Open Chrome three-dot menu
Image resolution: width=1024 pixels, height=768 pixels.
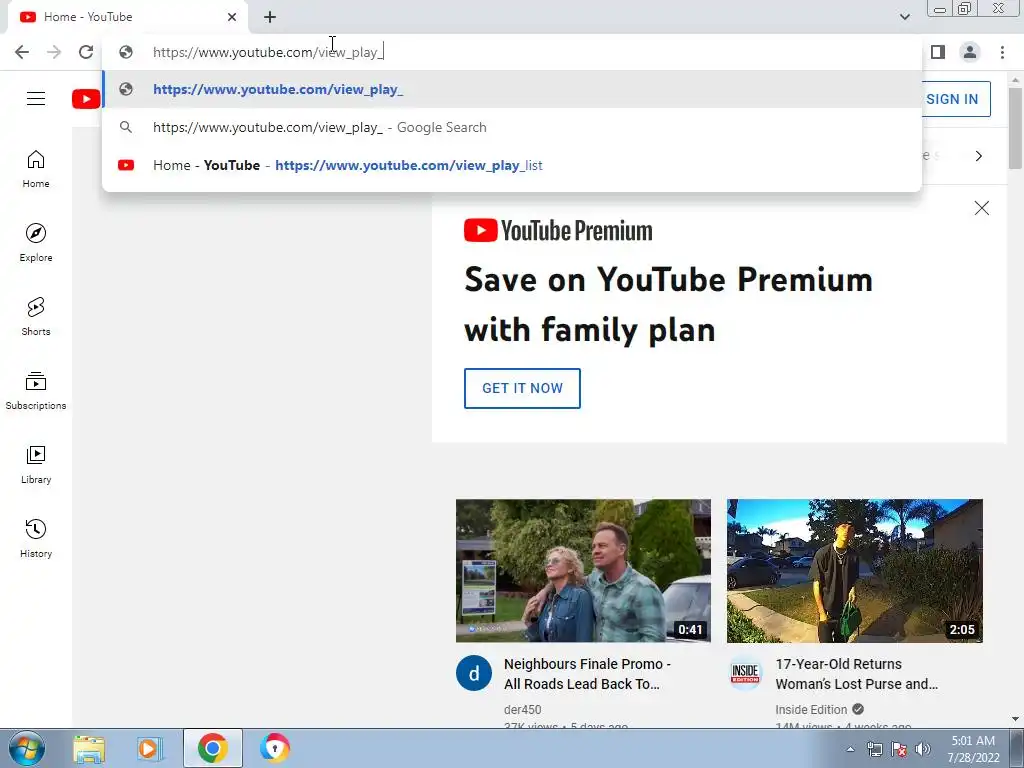(x=1002, y=52)
